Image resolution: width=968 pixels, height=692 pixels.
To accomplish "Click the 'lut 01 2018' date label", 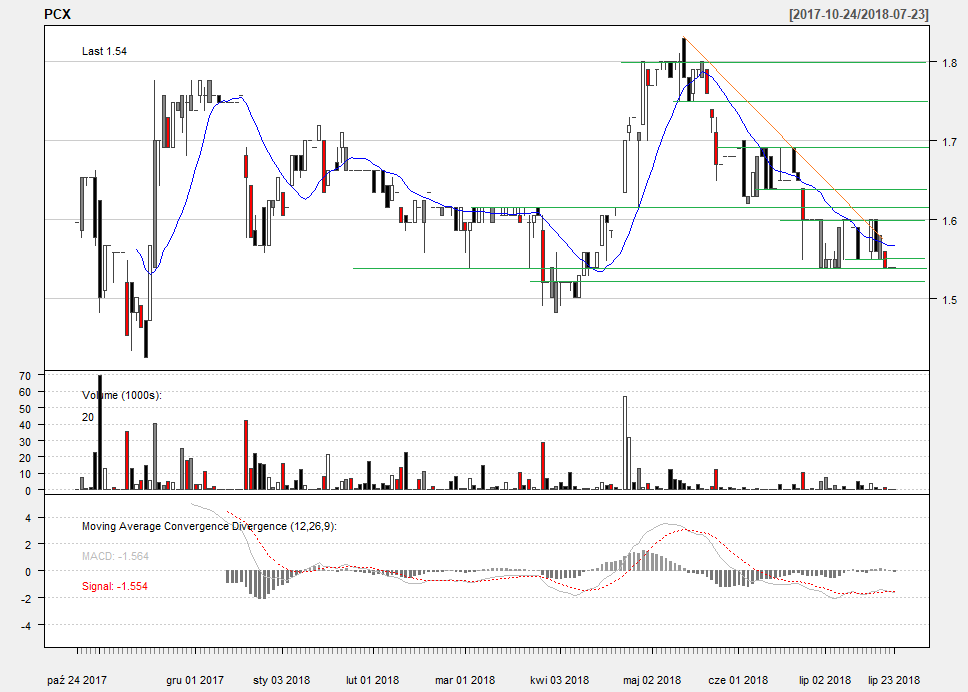I will click(372, 680).
